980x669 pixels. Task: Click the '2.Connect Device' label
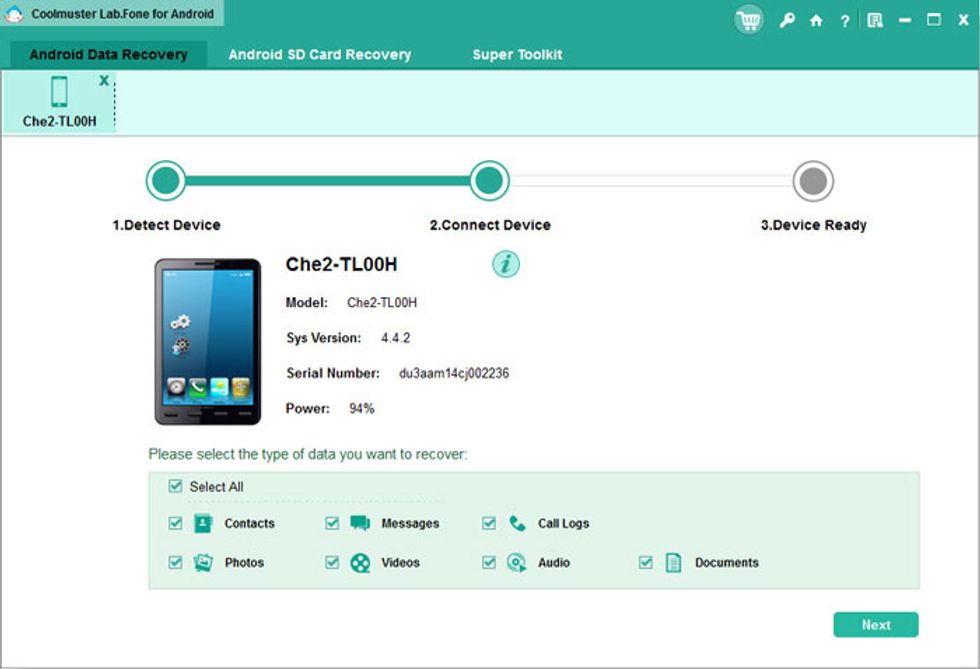[x=490, y=225]
